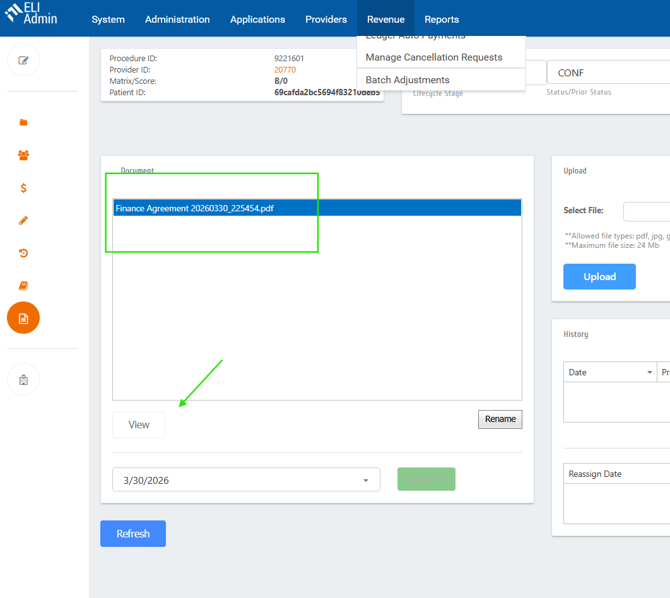Click the clipboard icon at sidebar bottom
The image size is (670, 598).
(23, 380)
